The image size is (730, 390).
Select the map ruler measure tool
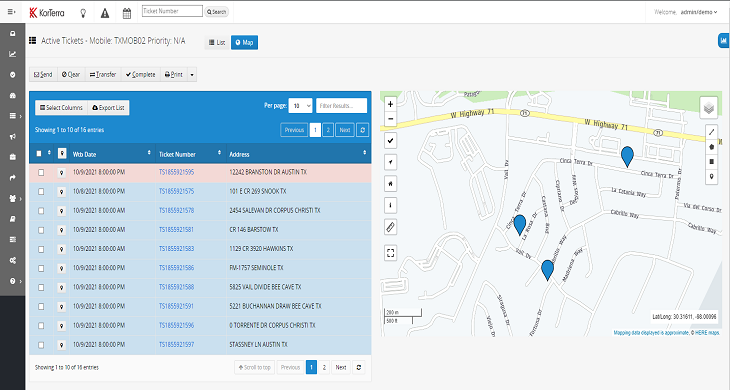tap(391, 227)
